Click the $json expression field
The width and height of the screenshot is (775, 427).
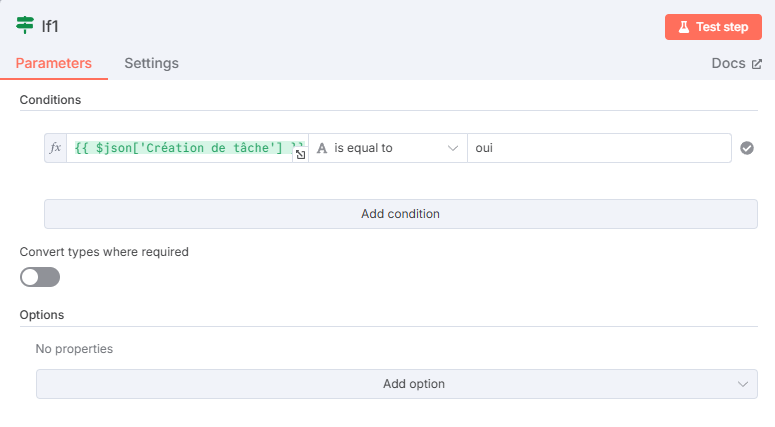(x=187, y=148)
